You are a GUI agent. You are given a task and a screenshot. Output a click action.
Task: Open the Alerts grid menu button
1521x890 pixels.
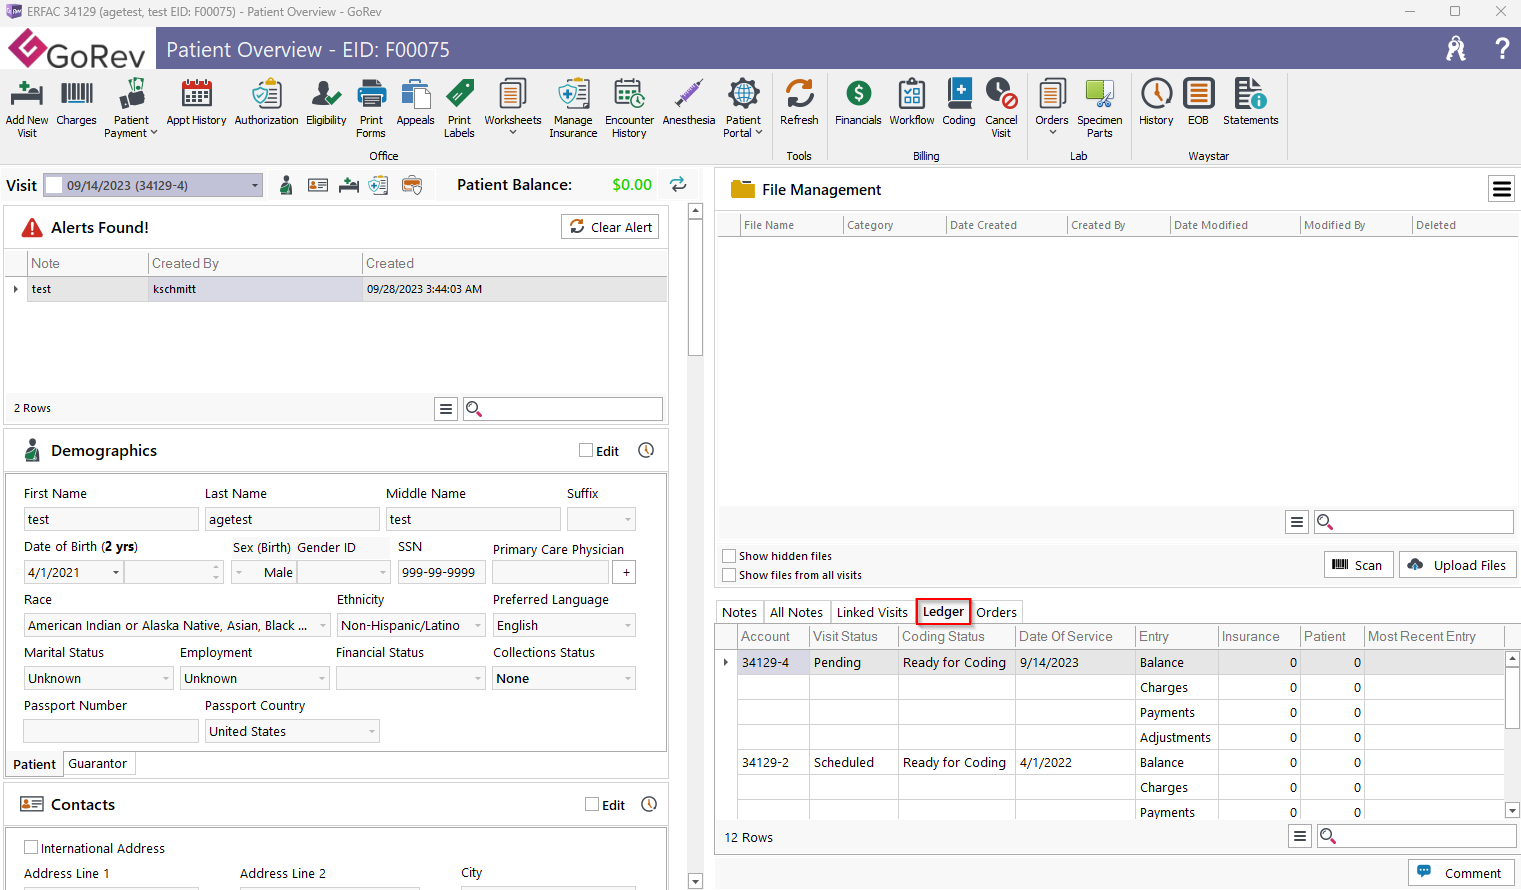[446, 408]
